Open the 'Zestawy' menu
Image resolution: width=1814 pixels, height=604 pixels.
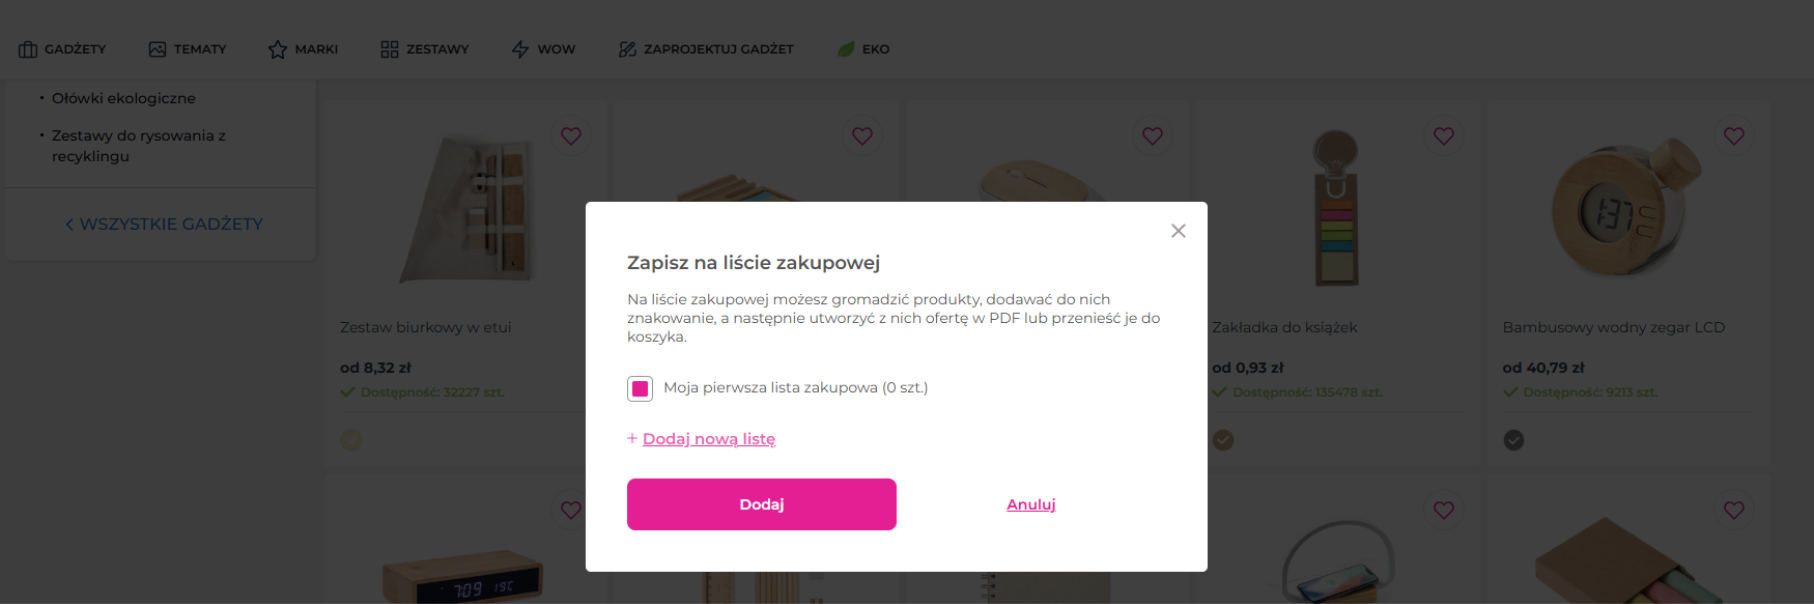pyautogui.click(x=425, y=49)
